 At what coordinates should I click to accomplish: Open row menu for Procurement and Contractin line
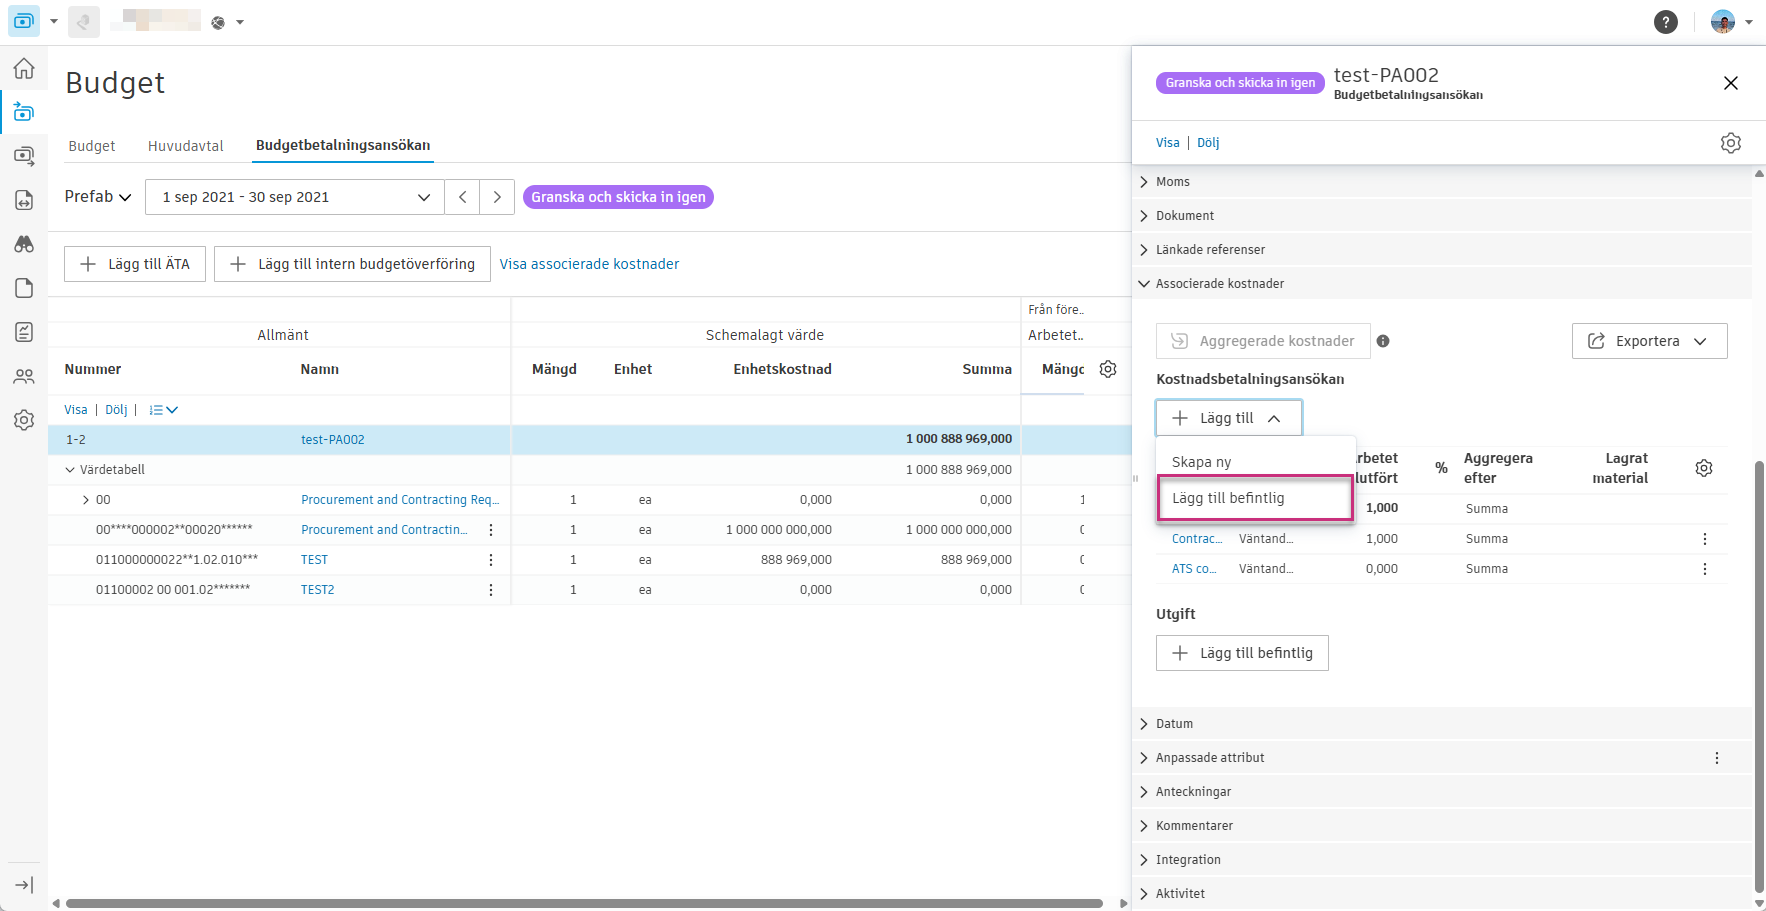pyautogui.click(x=491, y=530)
